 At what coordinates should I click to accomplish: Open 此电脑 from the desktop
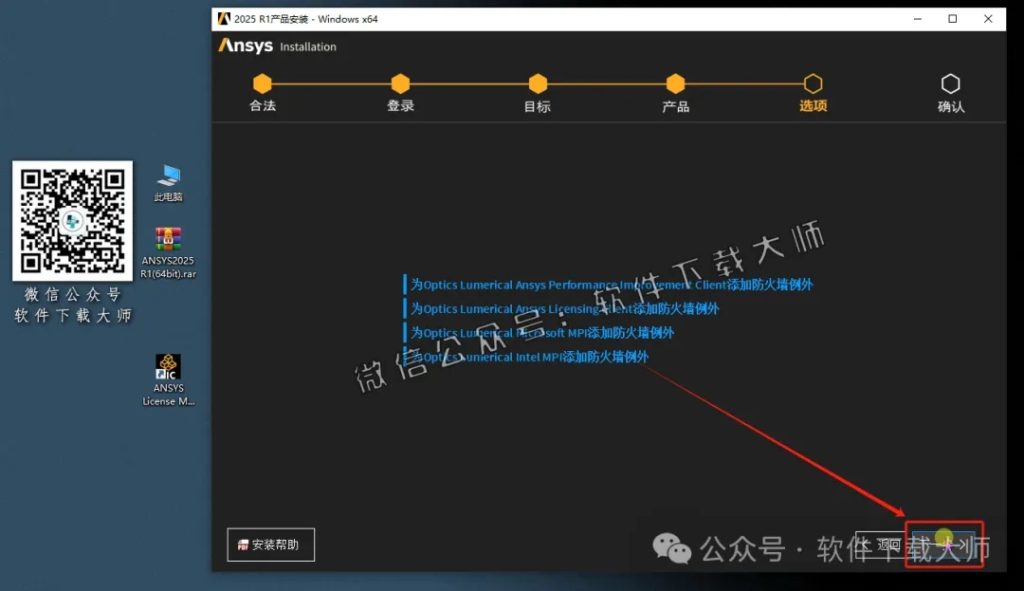click(x=167, y=180)
